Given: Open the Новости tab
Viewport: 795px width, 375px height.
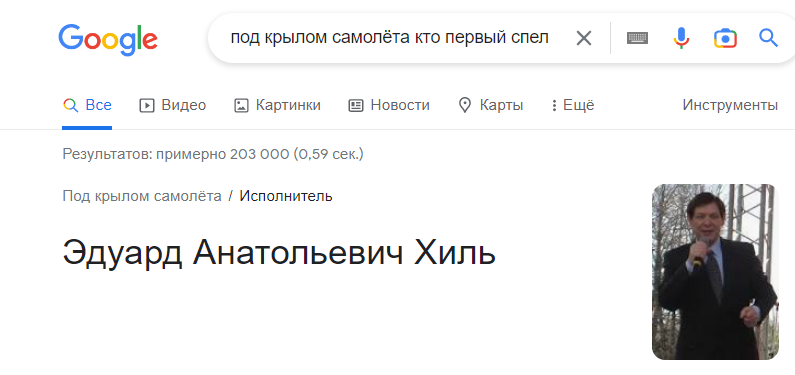Looking at the screenshot, I should coord(389,105).
